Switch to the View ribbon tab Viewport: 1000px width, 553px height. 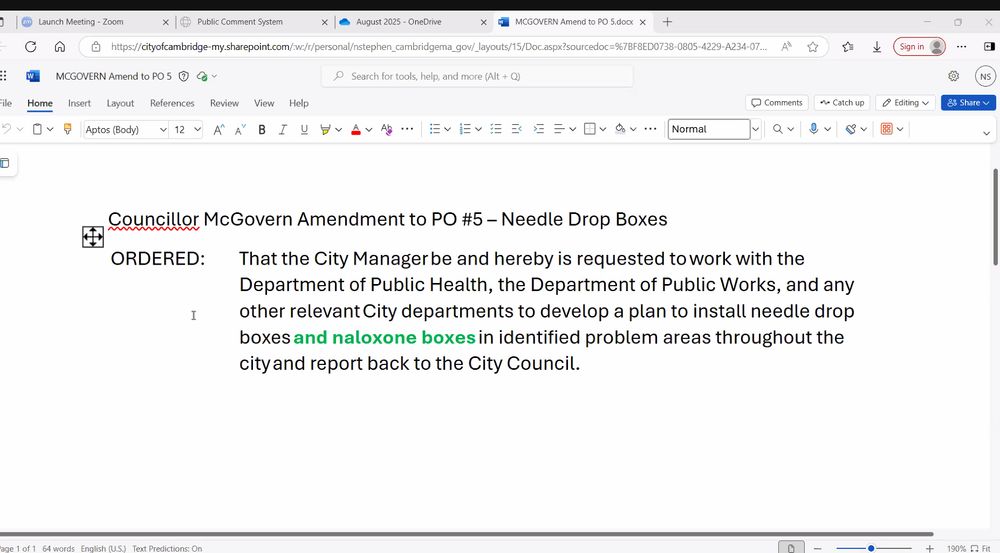pyautogui.click(x=263, y=103)
